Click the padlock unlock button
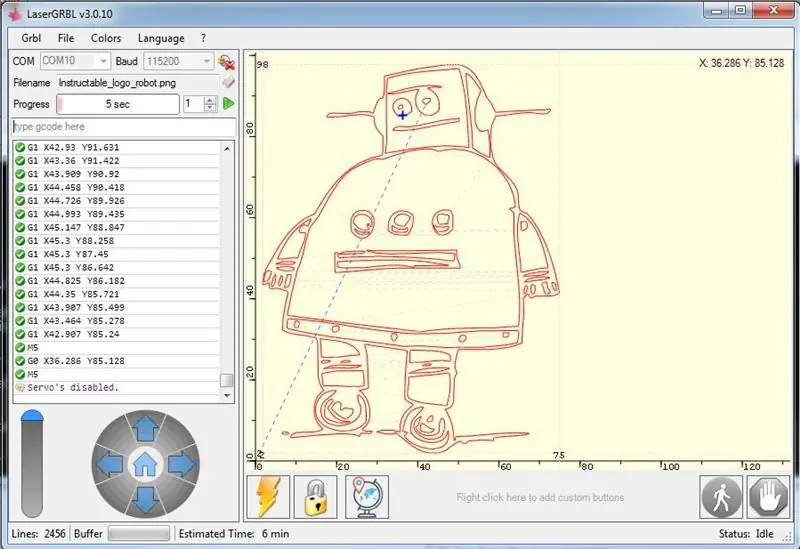 pos(316,496)
